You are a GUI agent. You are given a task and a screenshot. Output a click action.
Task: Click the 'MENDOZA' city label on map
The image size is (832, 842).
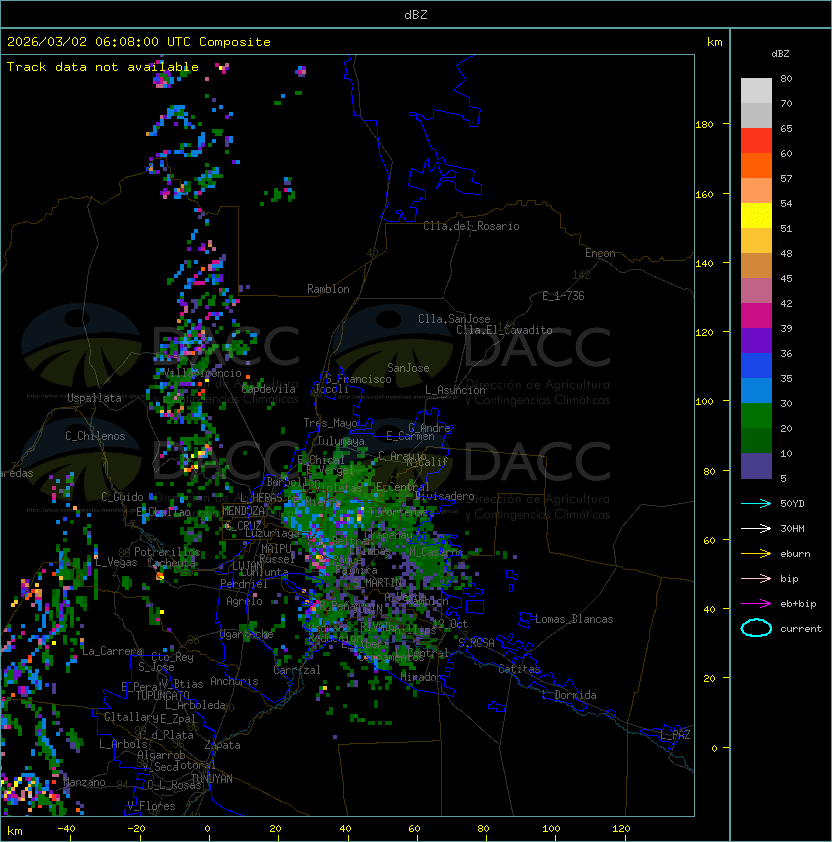tap(243, 511)
